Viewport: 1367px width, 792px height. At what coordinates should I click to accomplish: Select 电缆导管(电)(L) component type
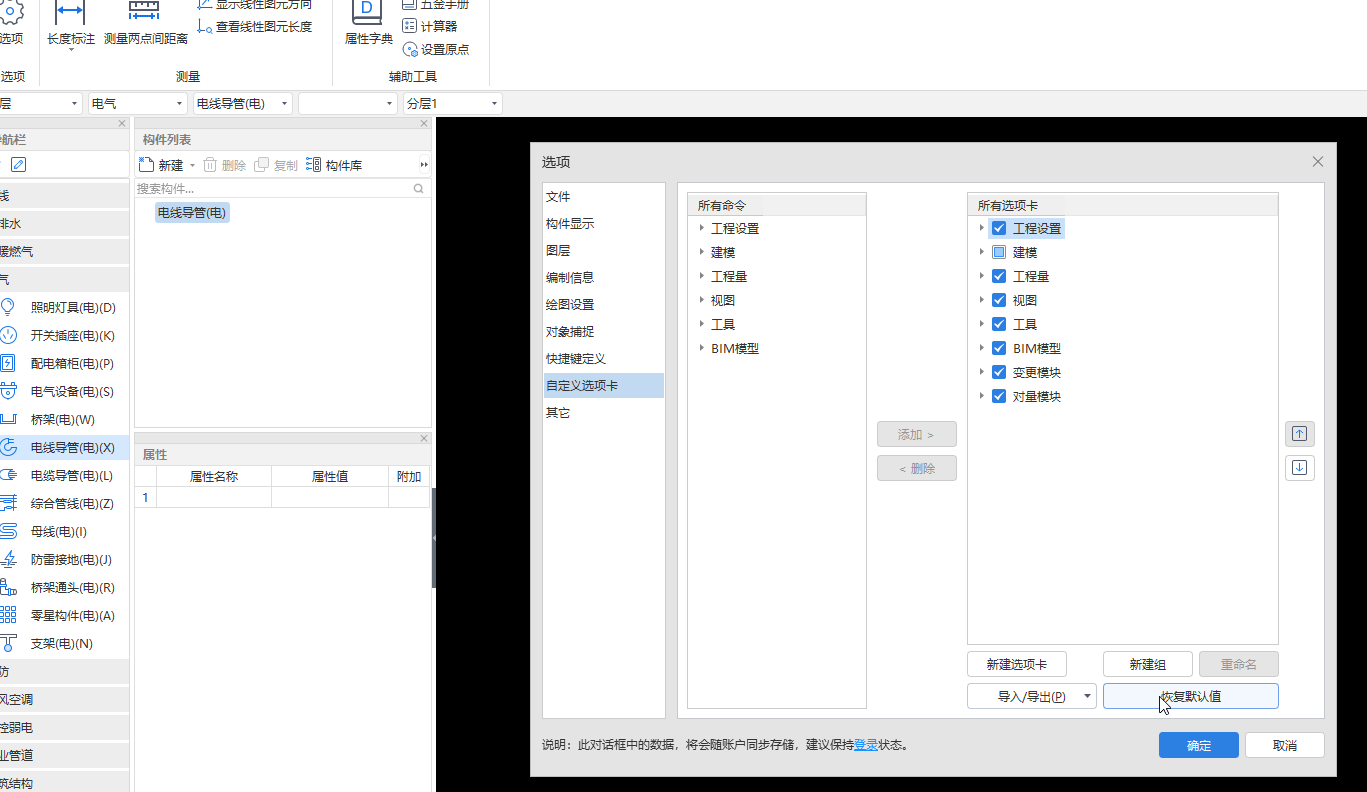click(x=64, y=476)
